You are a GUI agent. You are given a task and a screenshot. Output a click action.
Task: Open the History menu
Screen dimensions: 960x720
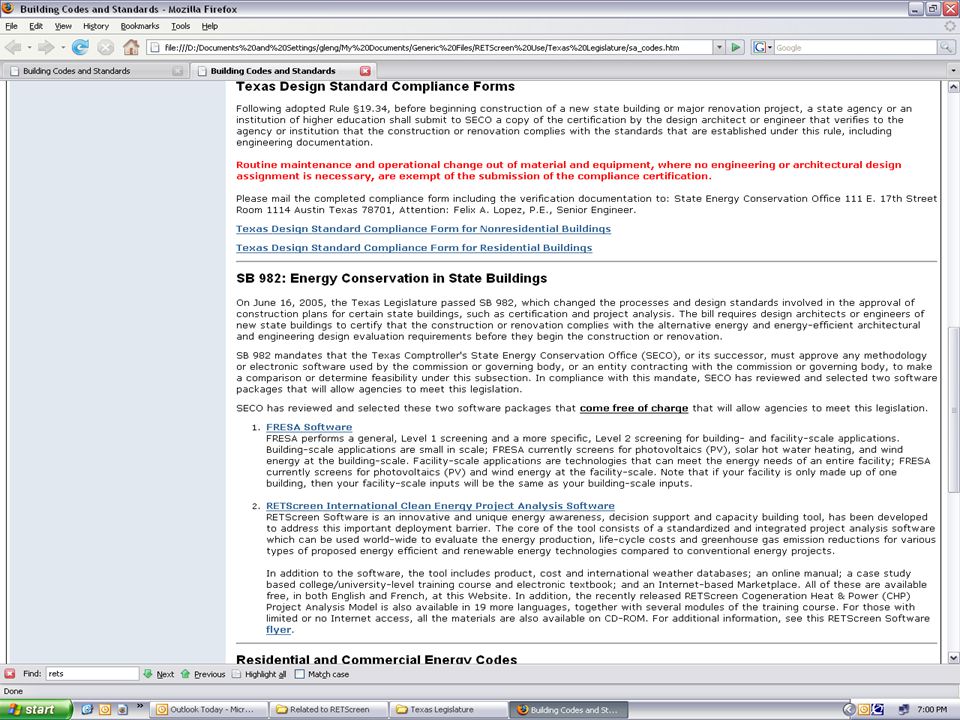96,26
